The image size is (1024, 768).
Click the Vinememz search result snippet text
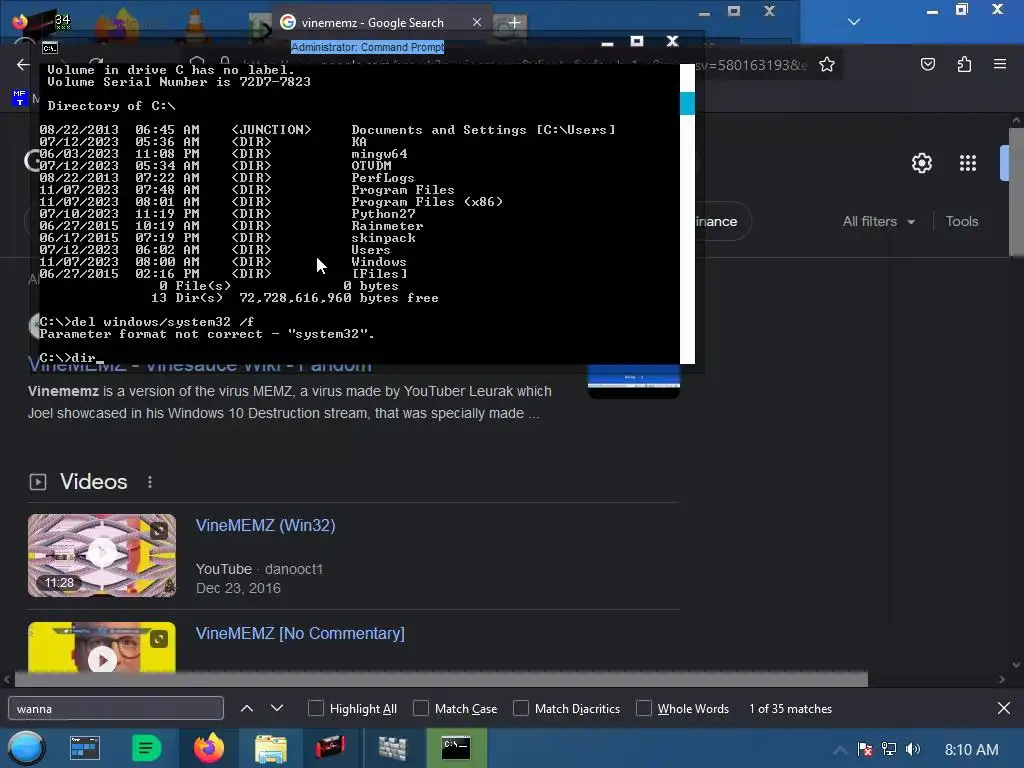coord(289,402)
